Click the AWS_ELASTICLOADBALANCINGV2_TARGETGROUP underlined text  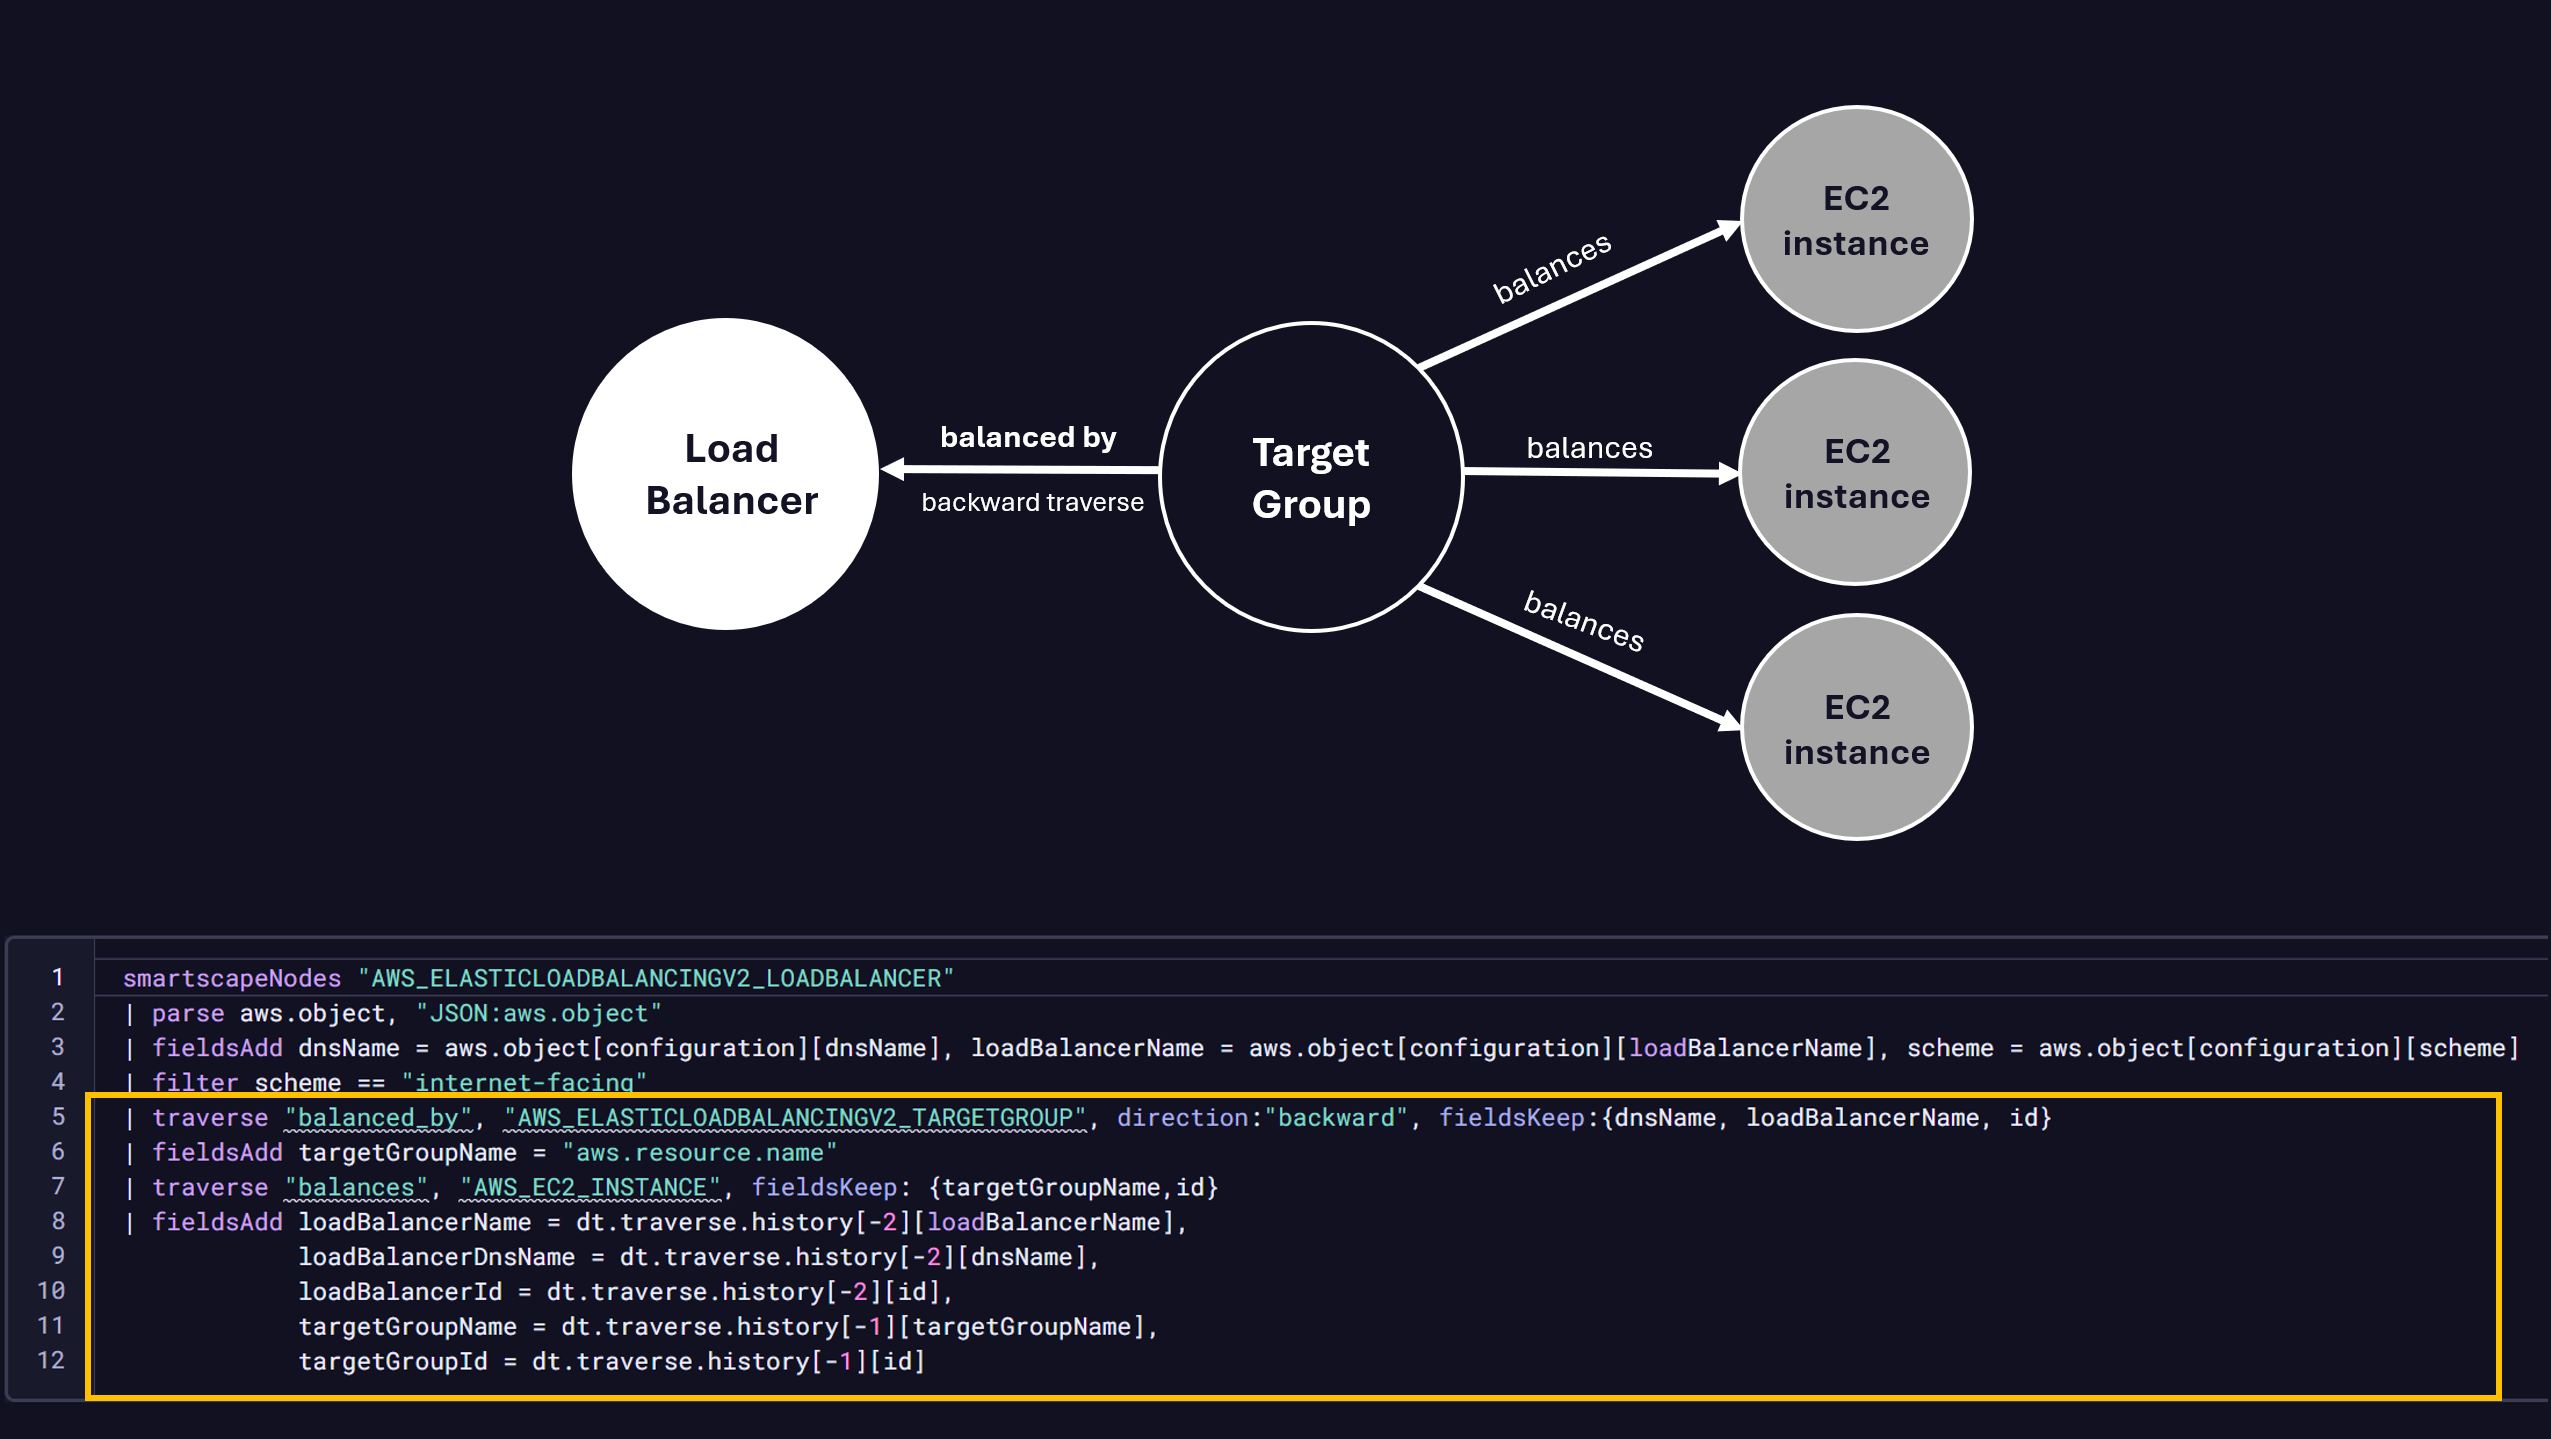point(795,1117)
